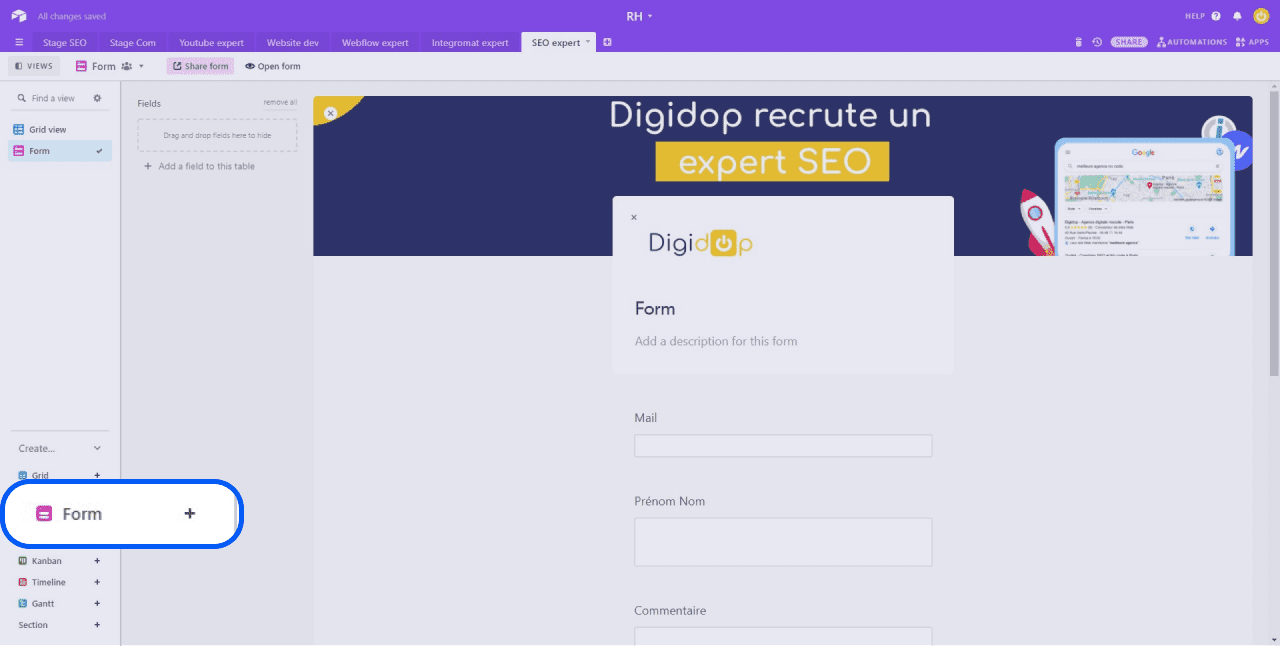1280x646 pixels.
Task: Open the Automations panel
Action: (1191, 42)
